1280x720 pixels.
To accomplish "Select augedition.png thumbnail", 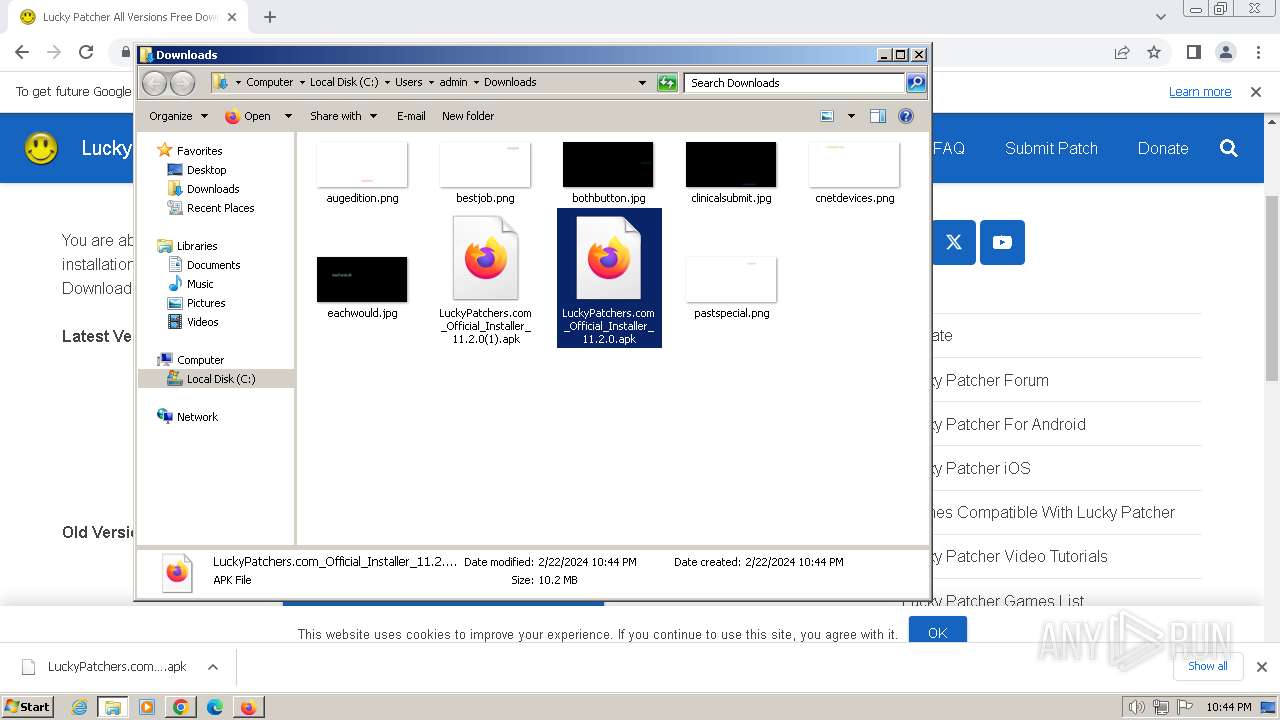I will point(362,165).
